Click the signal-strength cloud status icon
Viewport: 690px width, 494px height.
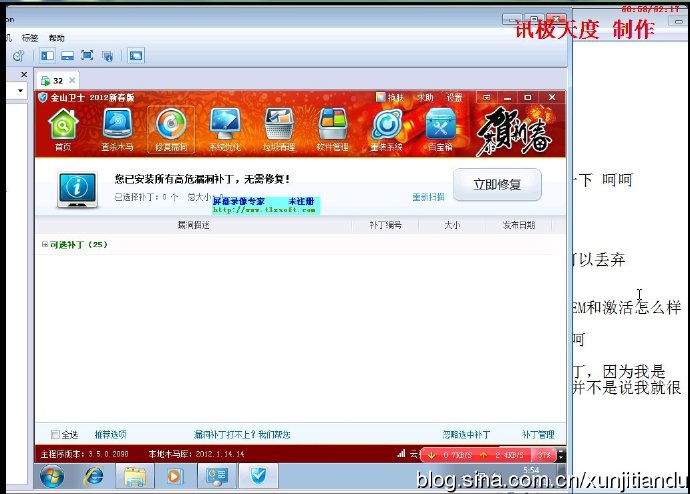click(401, 454)
